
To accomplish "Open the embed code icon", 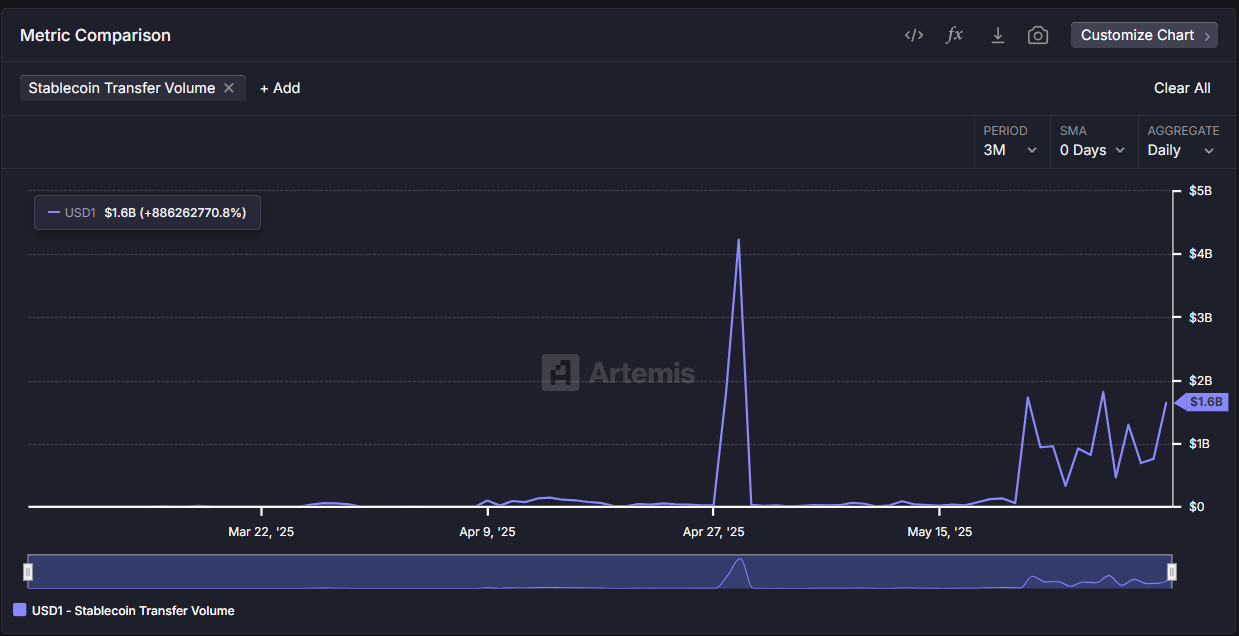I will 913,35.
